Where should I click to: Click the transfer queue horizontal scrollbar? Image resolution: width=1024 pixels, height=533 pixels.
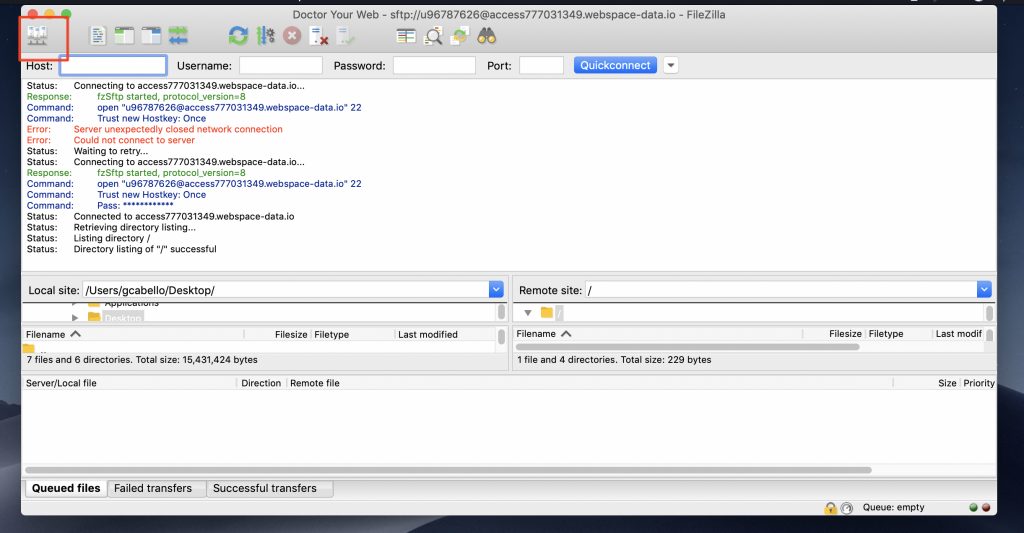click(448, 470)
